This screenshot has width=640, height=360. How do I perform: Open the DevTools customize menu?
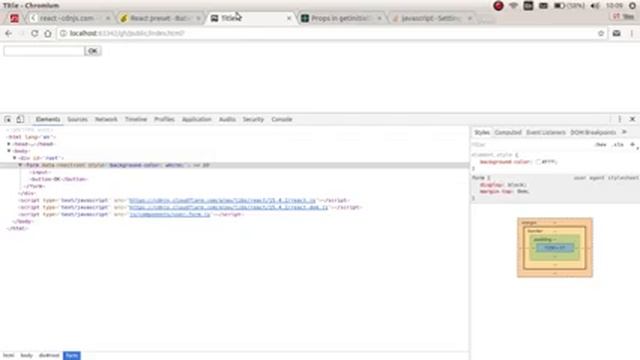click(620, 119)
